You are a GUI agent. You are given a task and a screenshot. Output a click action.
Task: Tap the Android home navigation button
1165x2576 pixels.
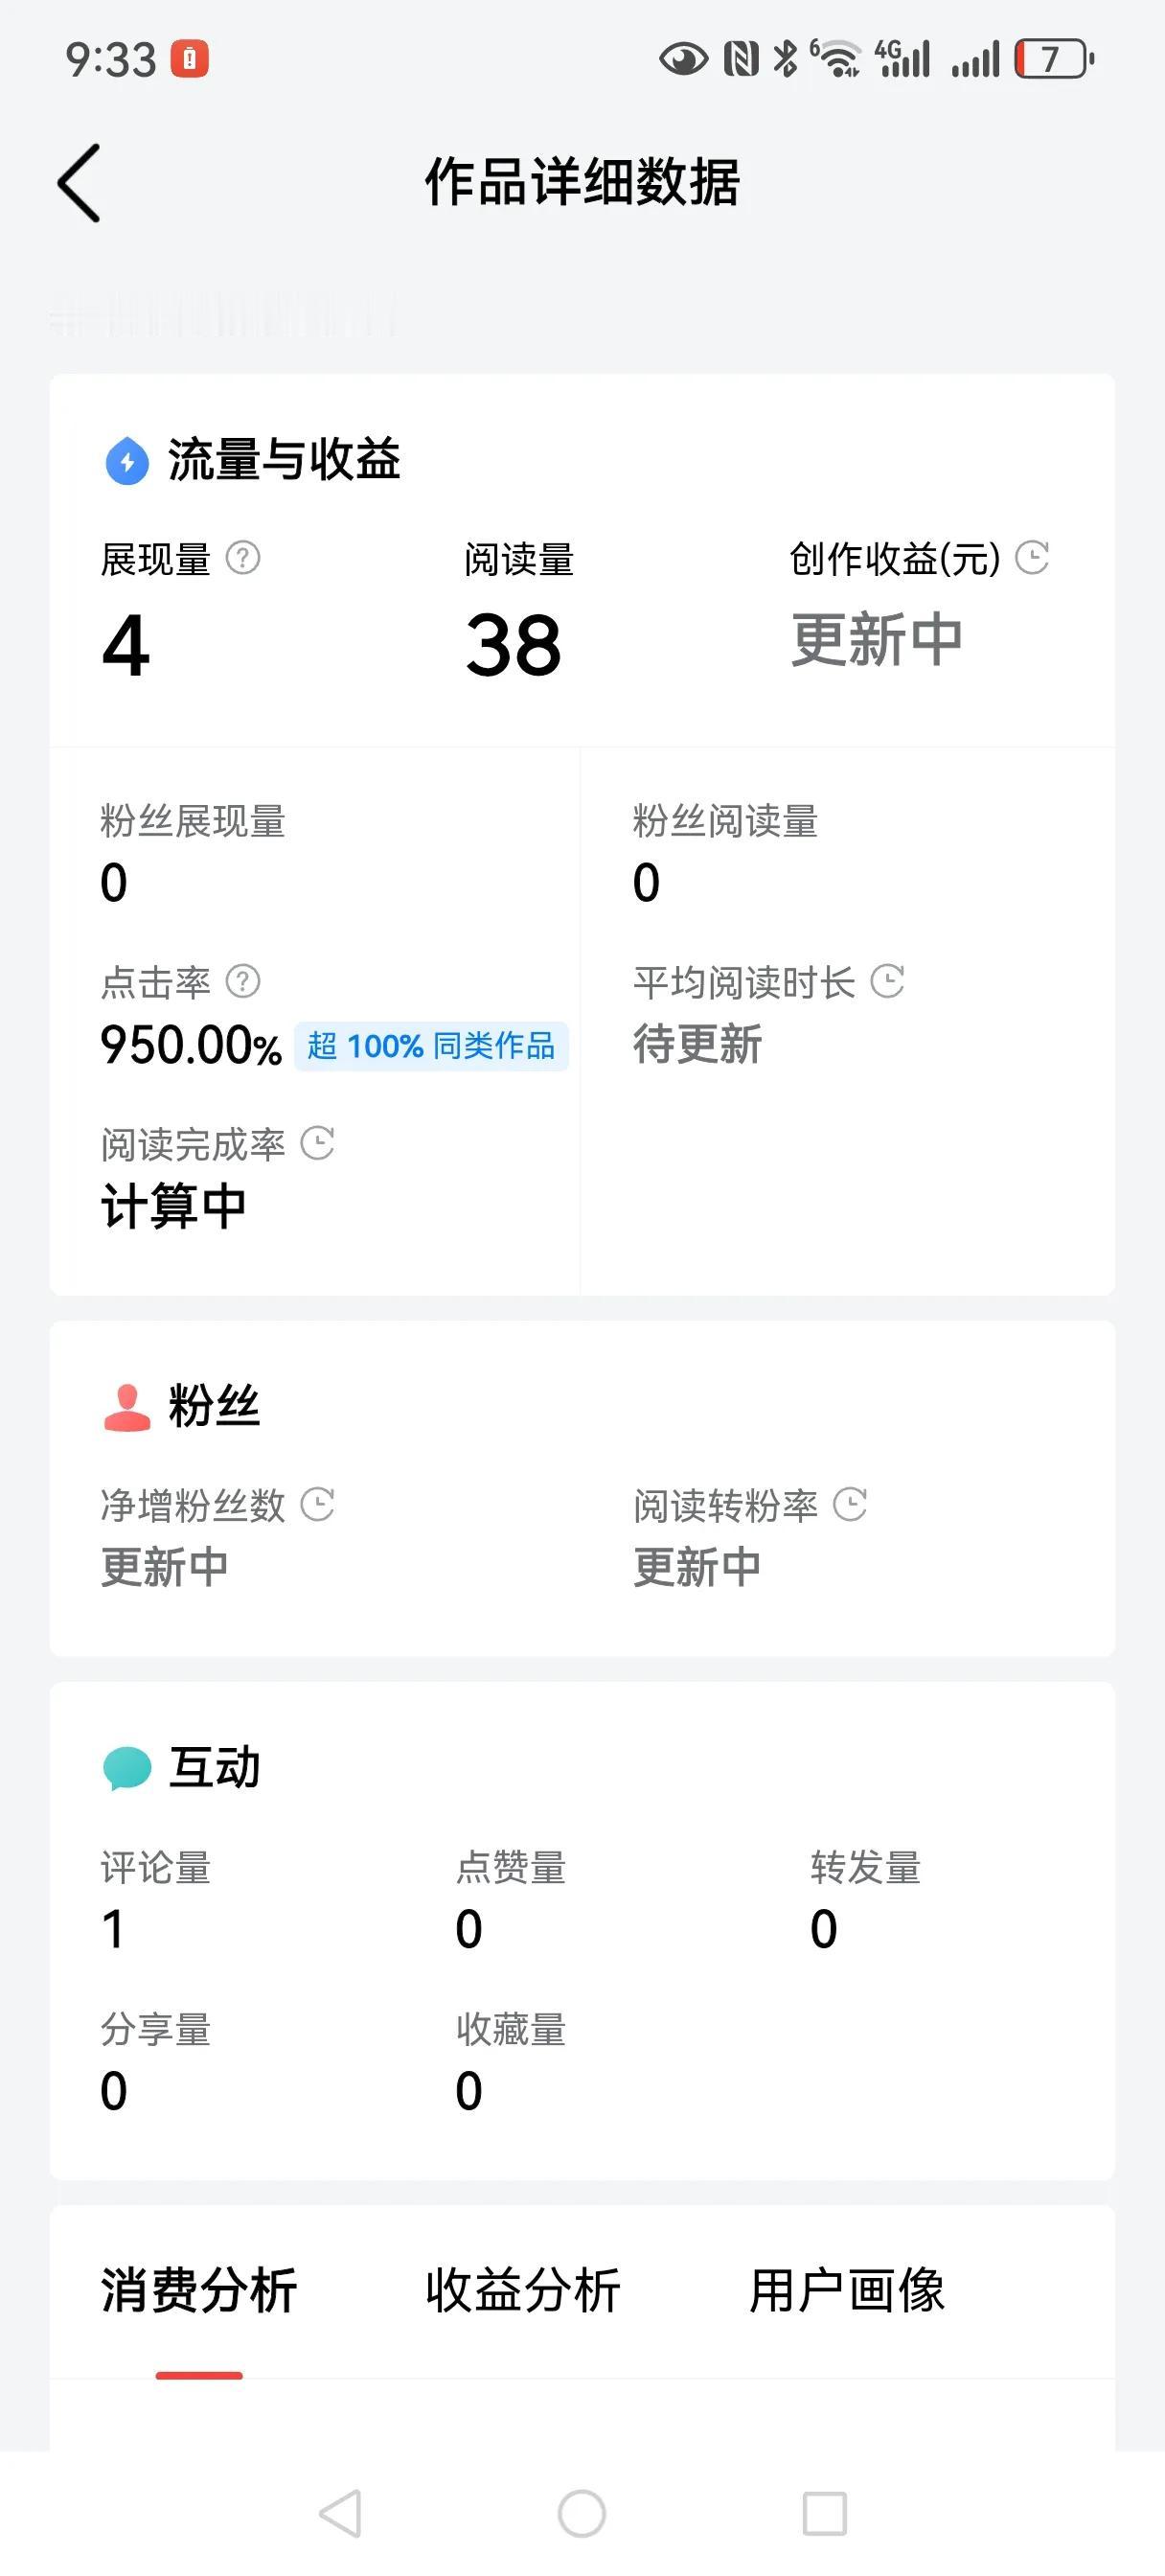pyautogui.click(x=582, y=2513)
